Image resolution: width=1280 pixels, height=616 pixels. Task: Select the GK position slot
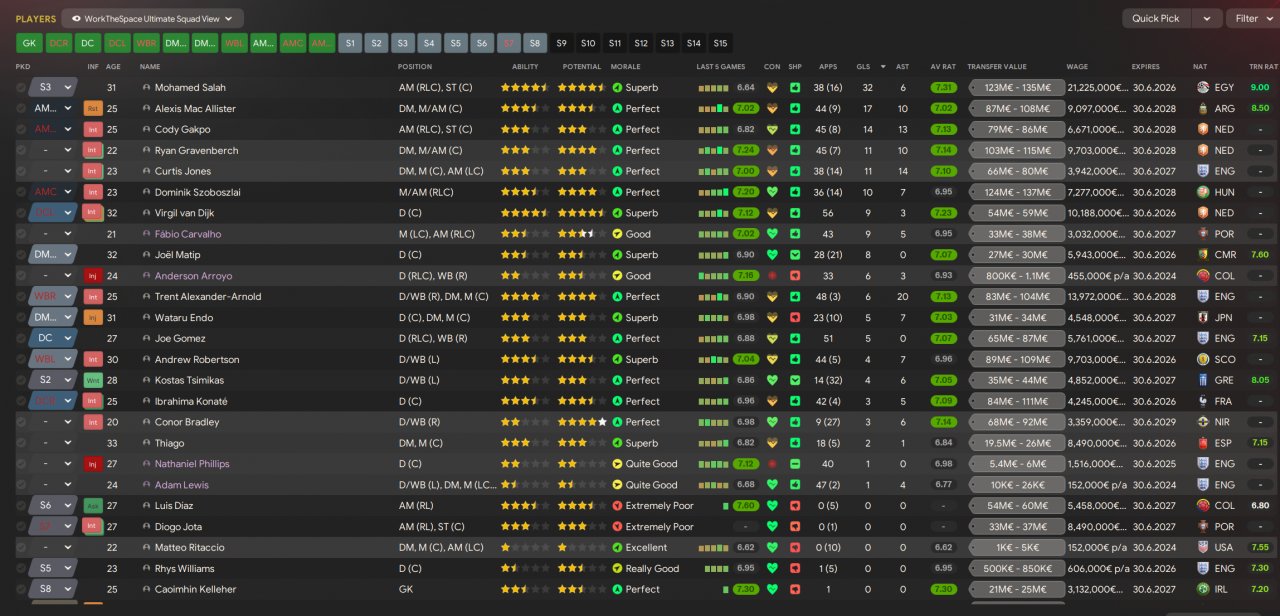(29, 43)
